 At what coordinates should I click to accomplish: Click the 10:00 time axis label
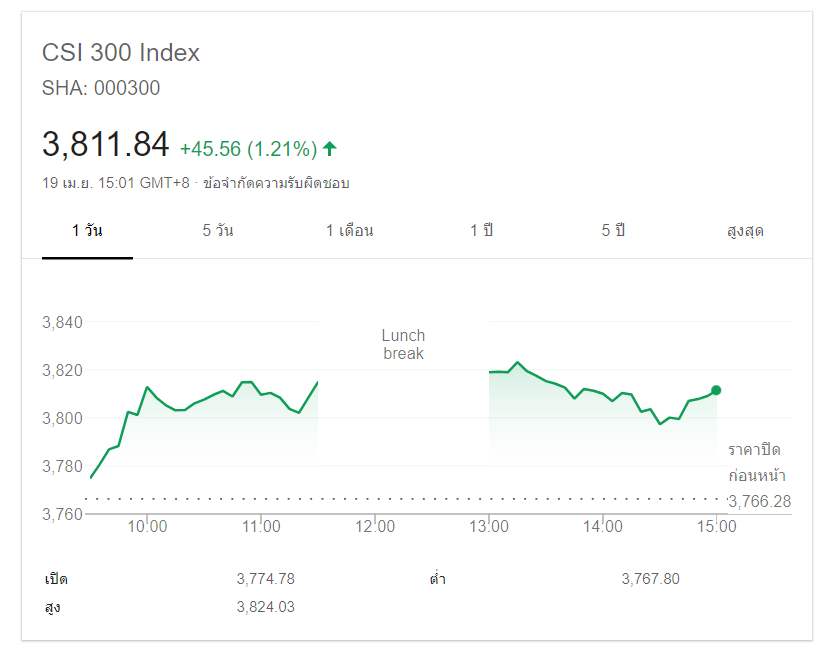coord(147,527)
